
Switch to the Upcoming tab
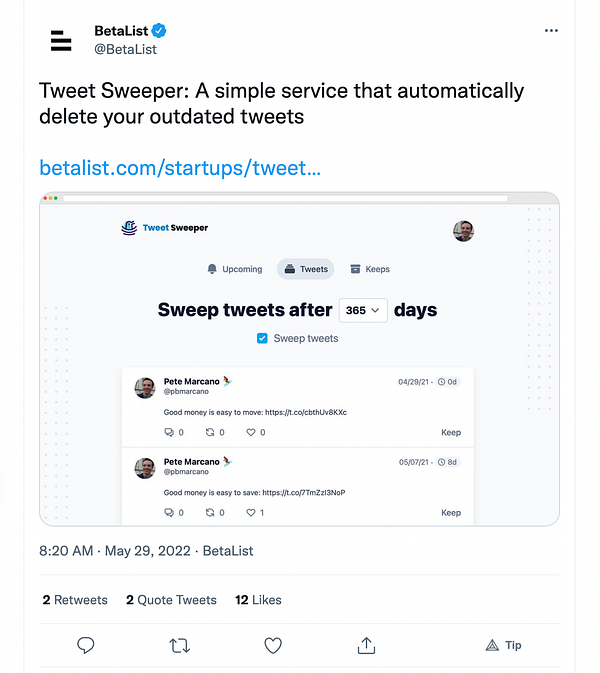pyautogui.click(x=235, y=269)
